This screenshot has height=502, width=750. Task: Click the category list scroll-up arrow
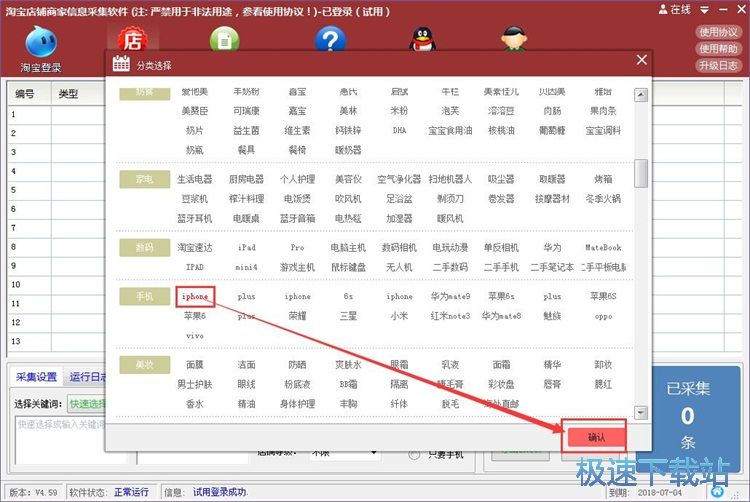point(641,95)
